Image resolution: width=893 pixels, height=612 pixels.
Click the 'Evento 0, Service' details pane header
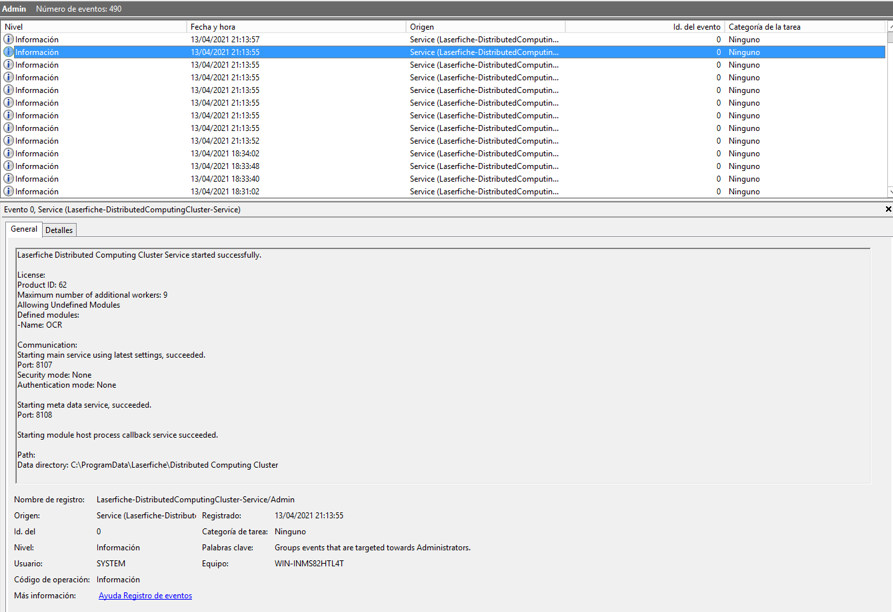[x=122, y=210]
